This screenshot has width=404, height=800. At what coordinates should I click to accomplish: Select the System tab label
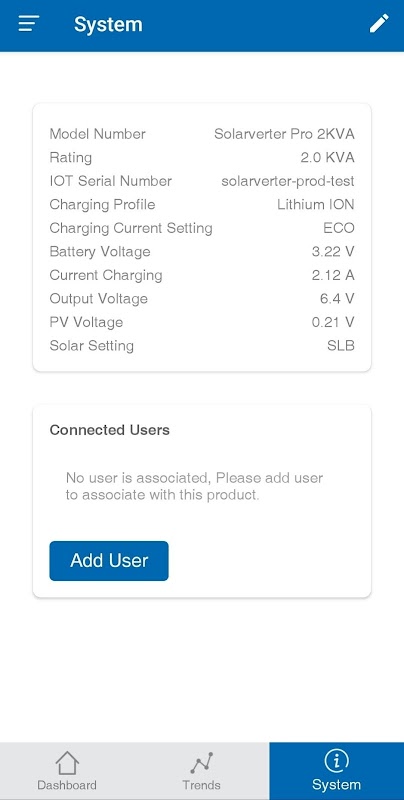click(336, 785)
